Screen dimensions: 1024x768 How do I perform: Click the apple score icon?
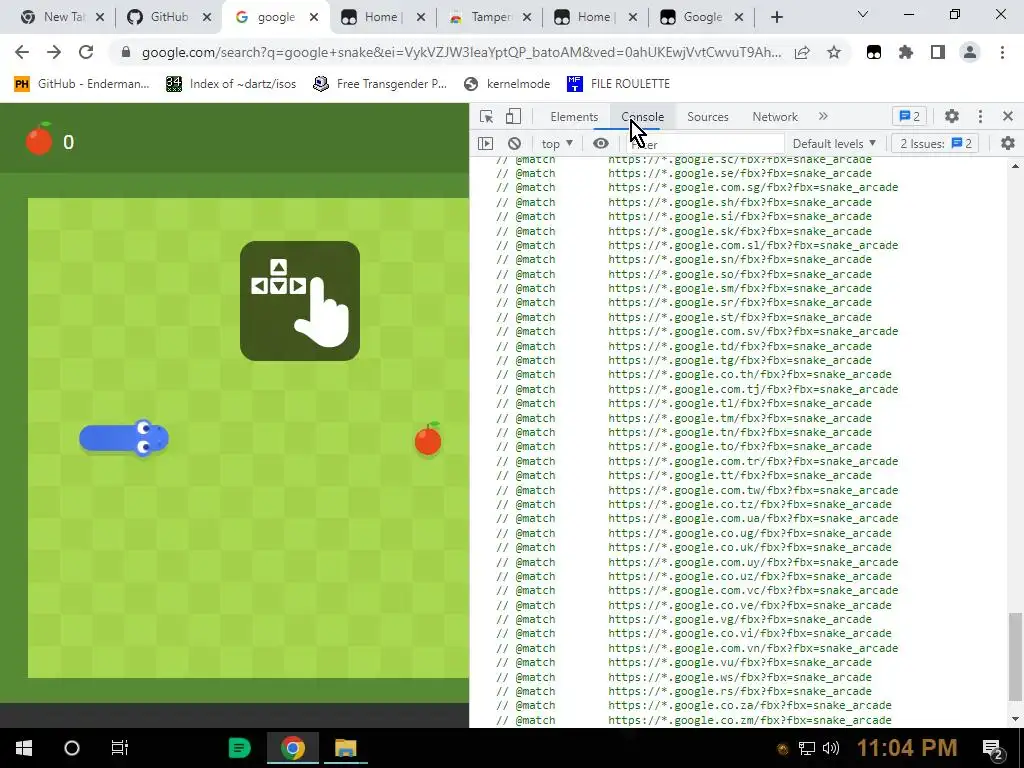coord(39,139)
